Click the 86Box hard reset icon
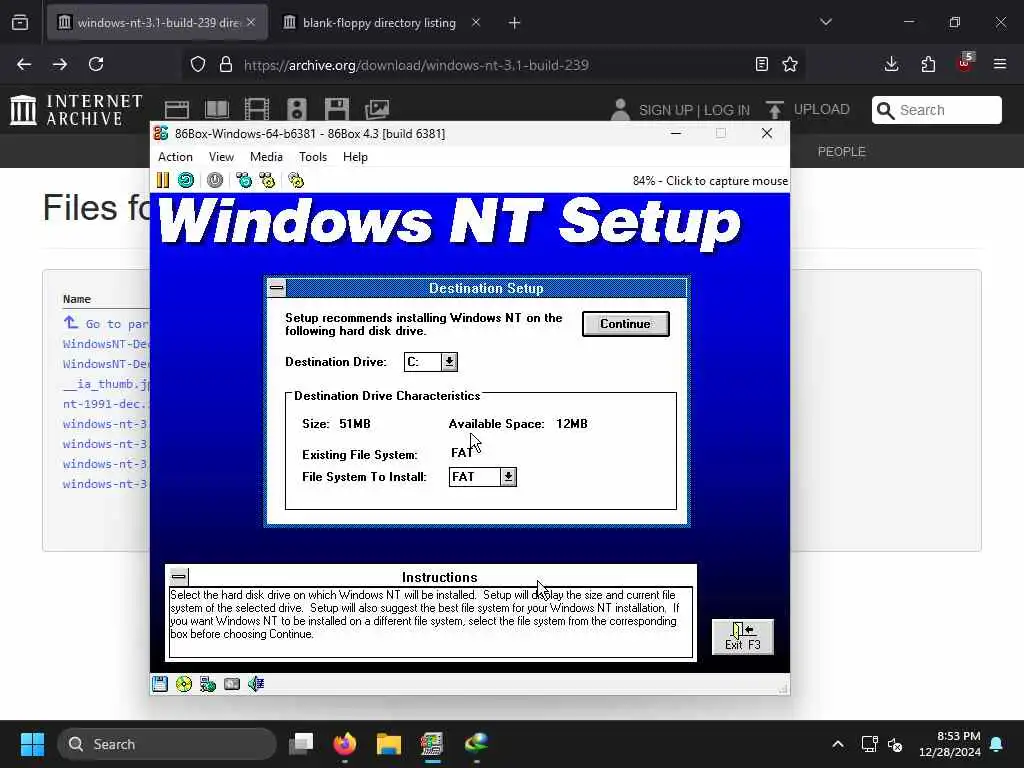Image resolution: width=1024 pixels, height=768 pixels. (x=186, y=180)
